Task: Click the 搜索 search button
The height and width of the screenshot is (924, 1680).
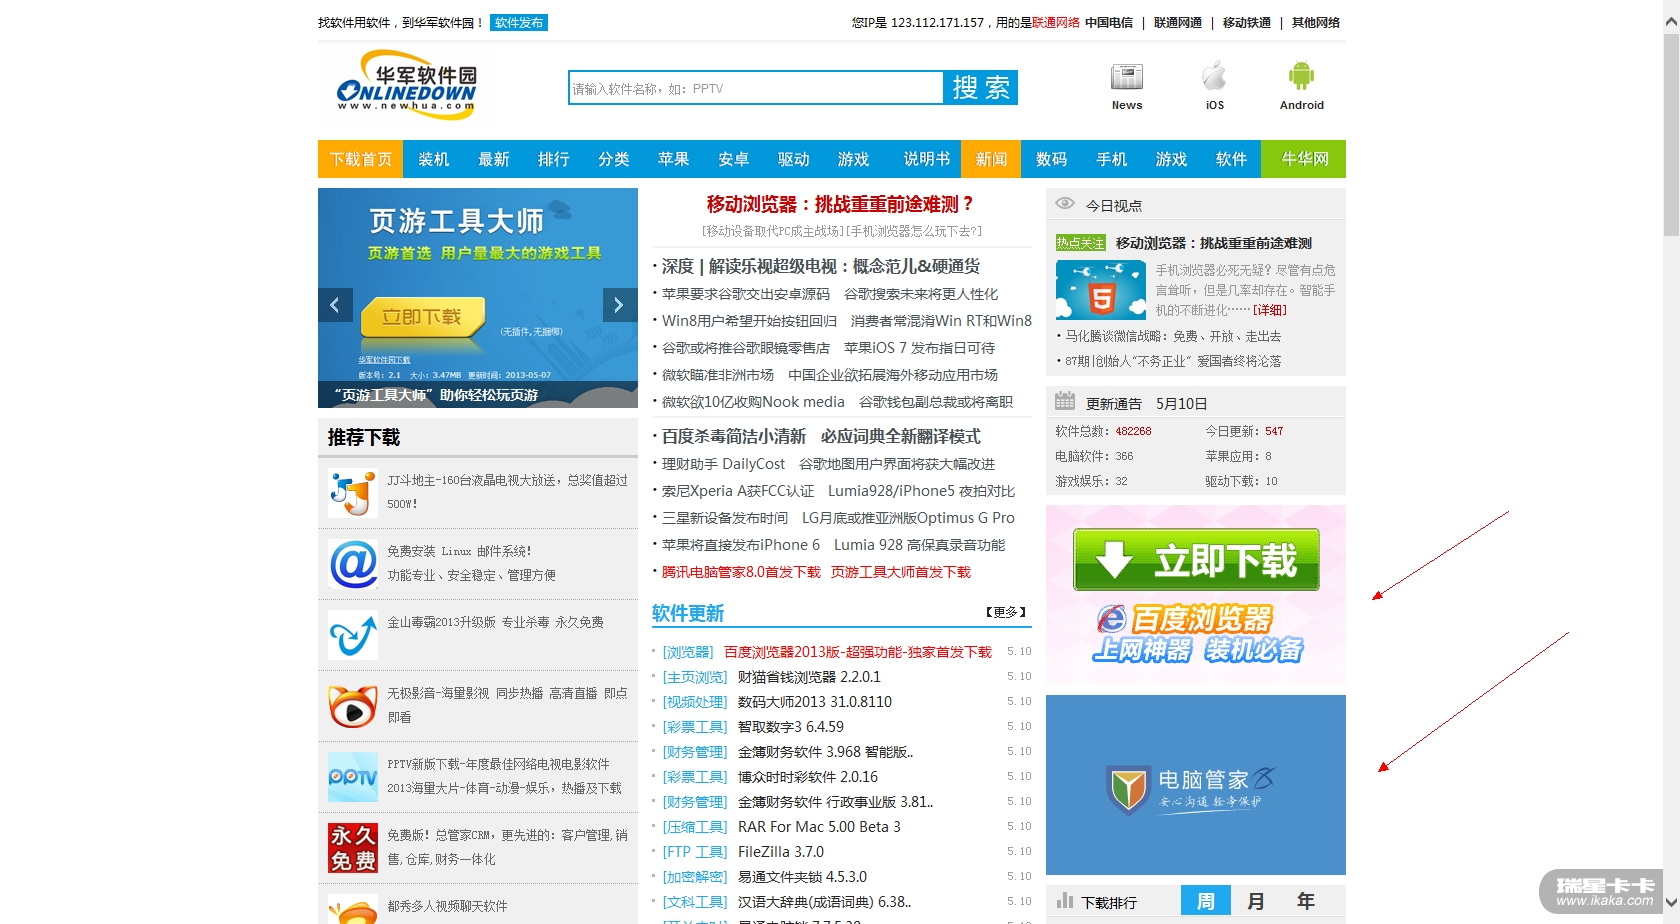Action: coord(981,87)
